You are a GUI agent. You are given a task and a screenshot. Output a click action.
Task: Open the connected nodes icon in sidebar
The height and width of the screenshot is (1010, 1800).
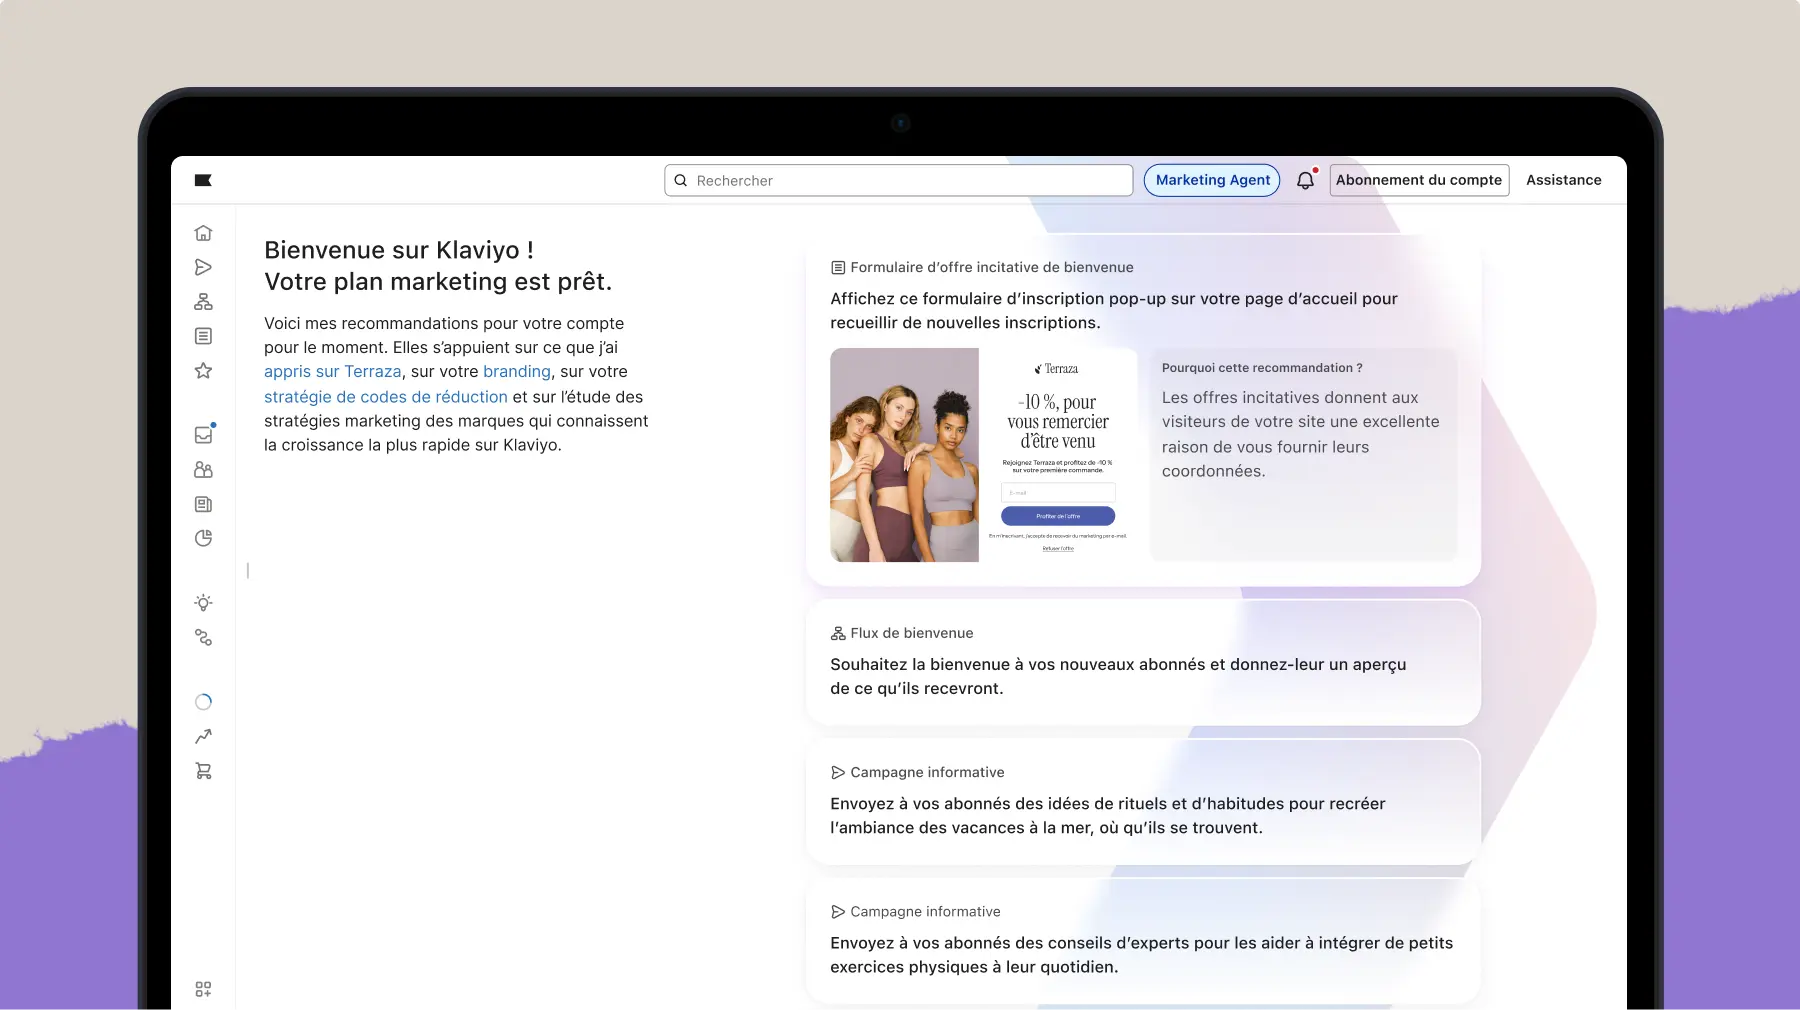pyautogui.click(x=203, y=637)
